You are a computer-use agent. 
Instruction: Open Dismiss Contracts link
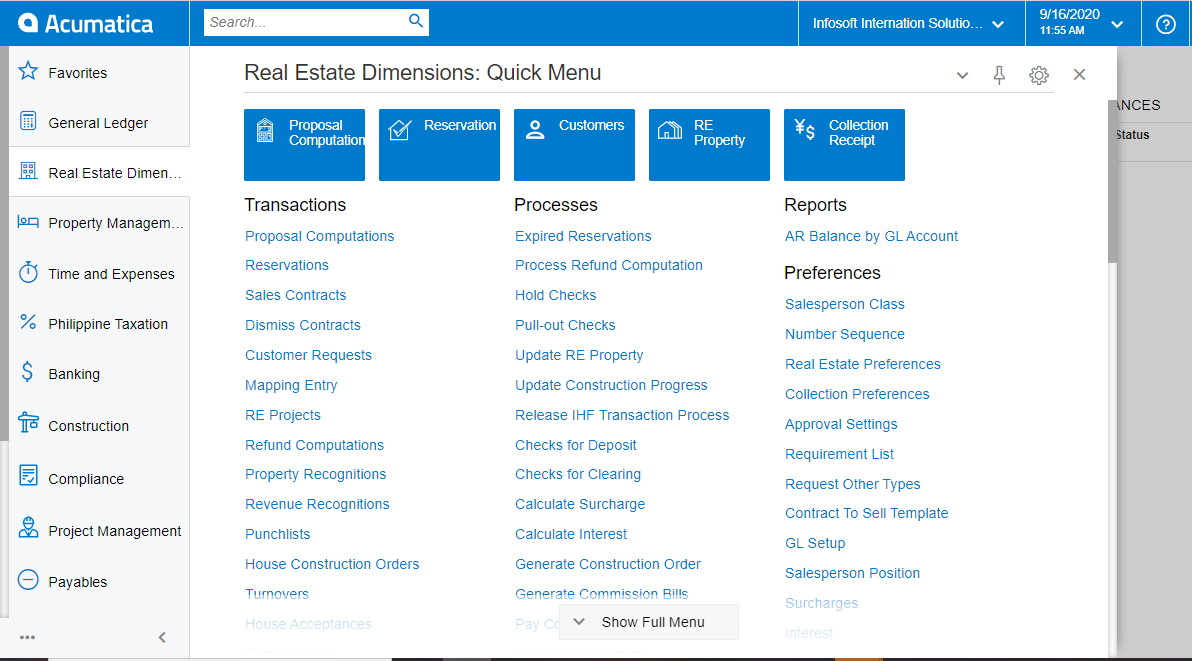(x=303, y=325)
